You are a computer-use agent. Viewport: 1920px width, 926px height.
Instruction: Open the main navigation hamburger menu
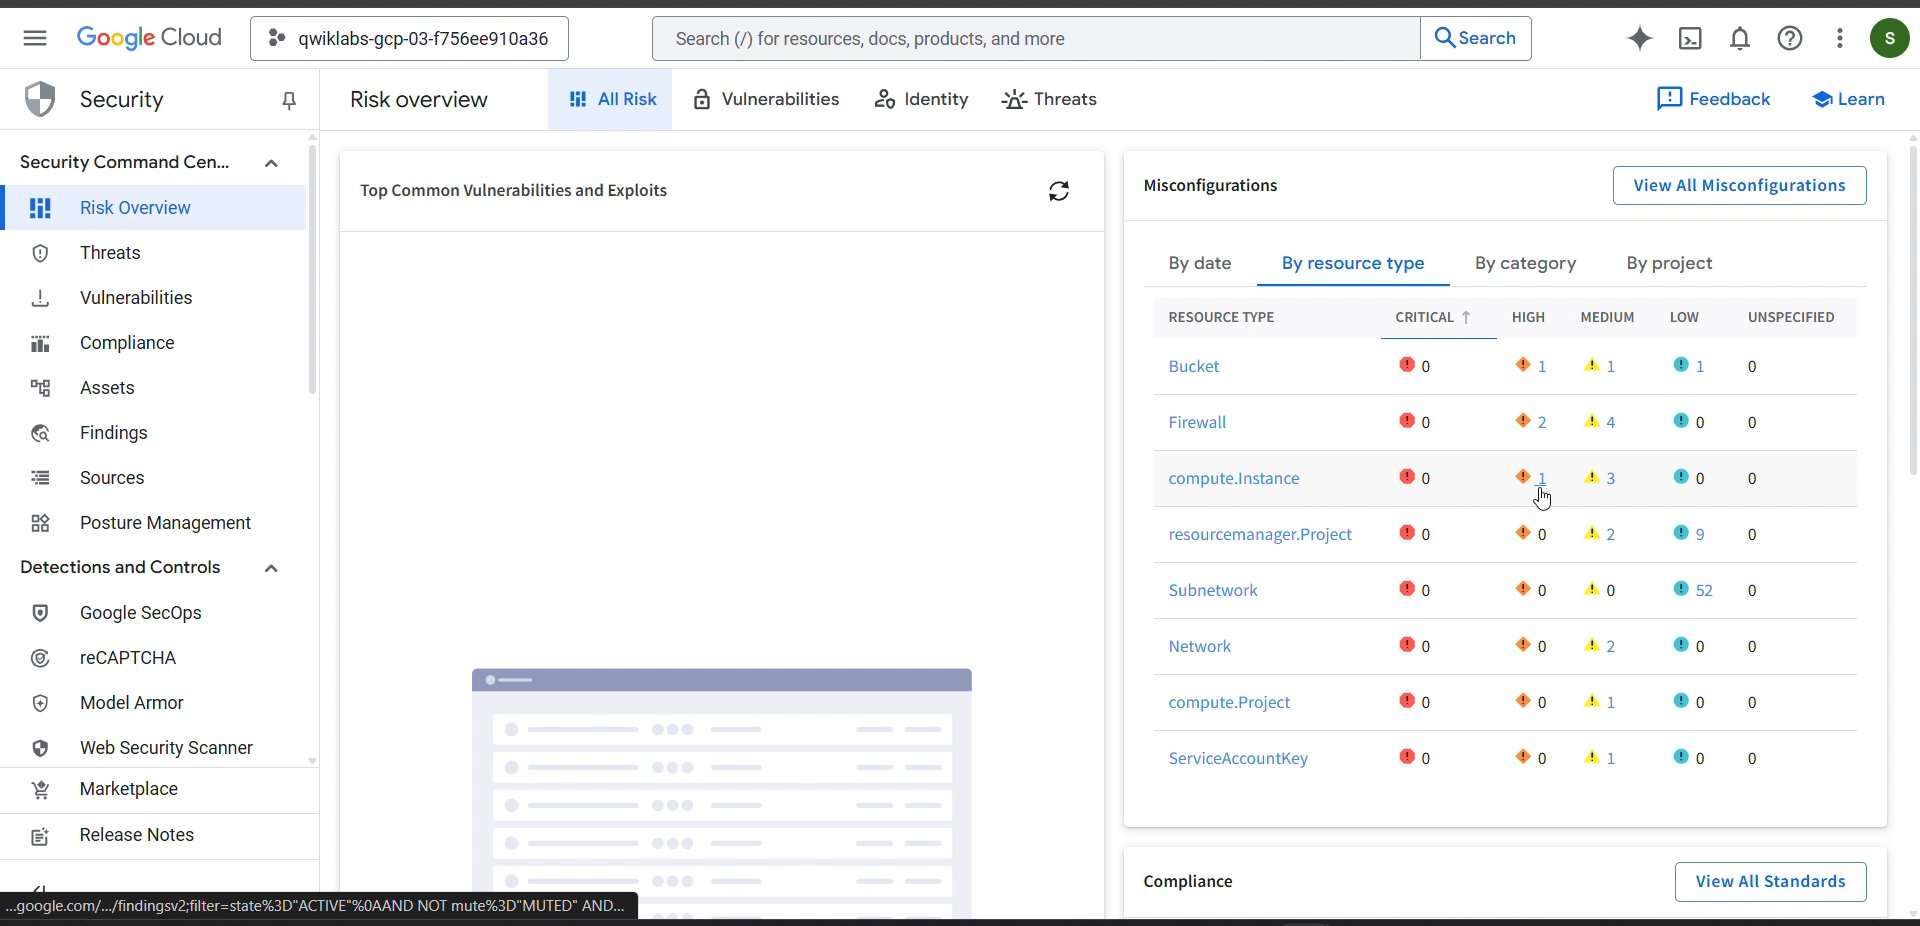coord(35,38)
